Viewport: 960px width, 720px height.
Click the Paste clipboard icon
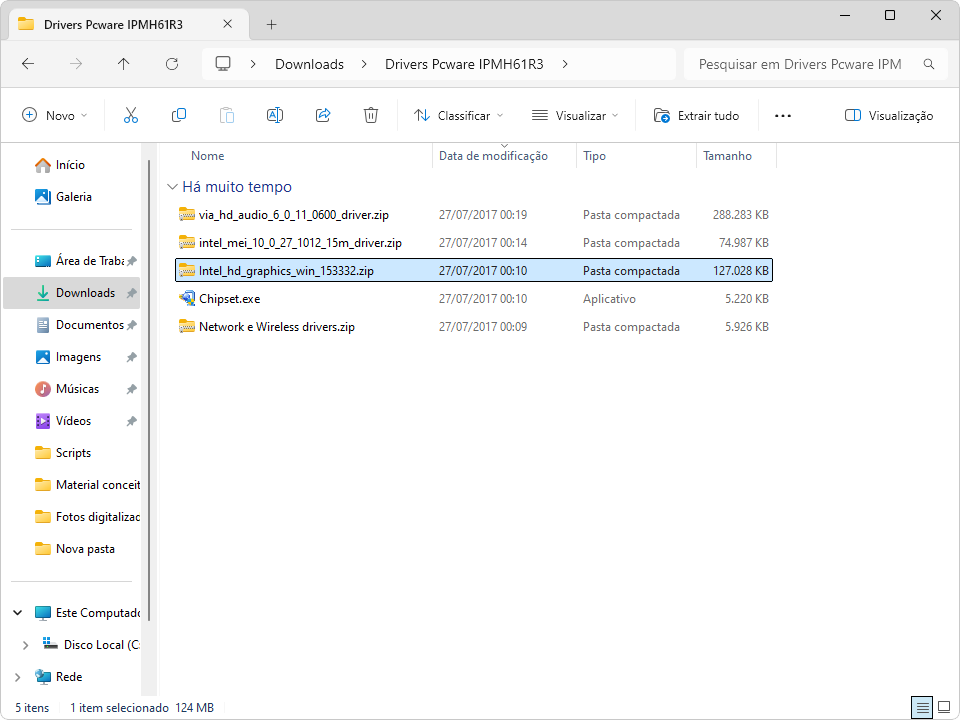(x=227, y=115)
